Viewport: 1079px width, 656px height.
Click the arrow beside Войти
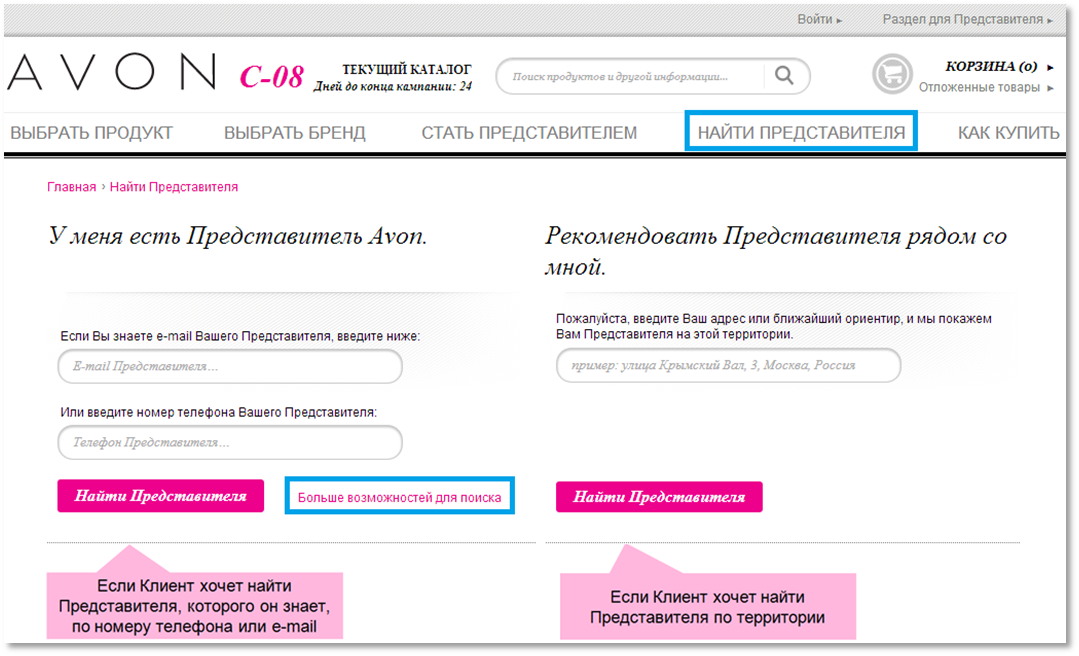pyautogui.click(x=839, y=21)
